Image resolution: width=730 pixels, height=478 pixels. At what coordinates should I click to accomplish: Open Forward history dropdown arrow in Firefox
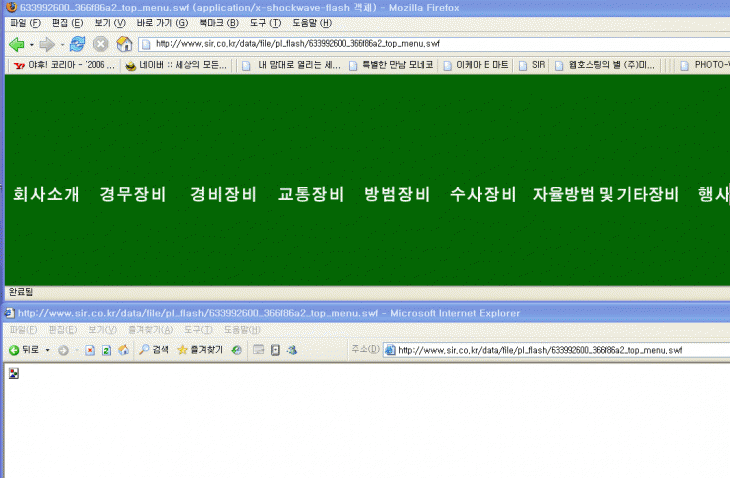(62, 45)
